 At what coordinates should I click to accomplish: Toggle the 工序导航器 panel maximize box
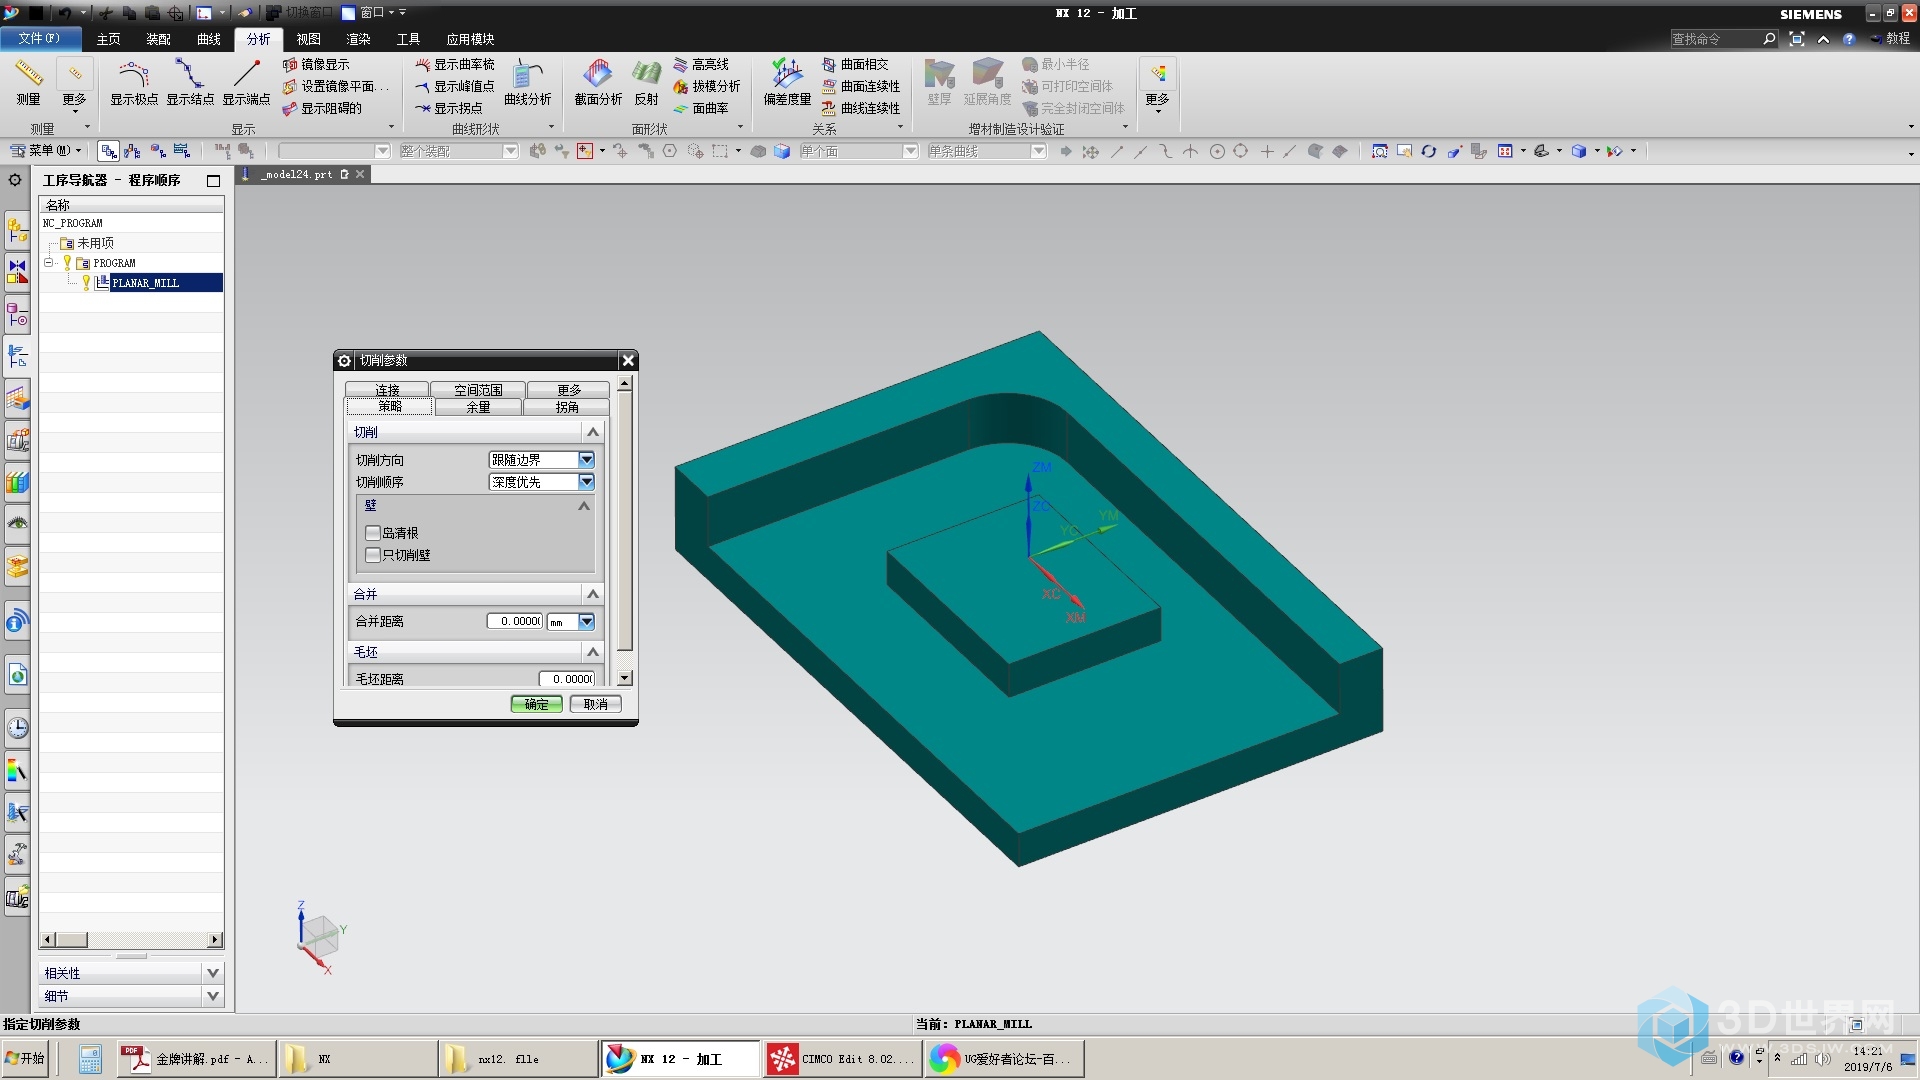tap(213, 180)
